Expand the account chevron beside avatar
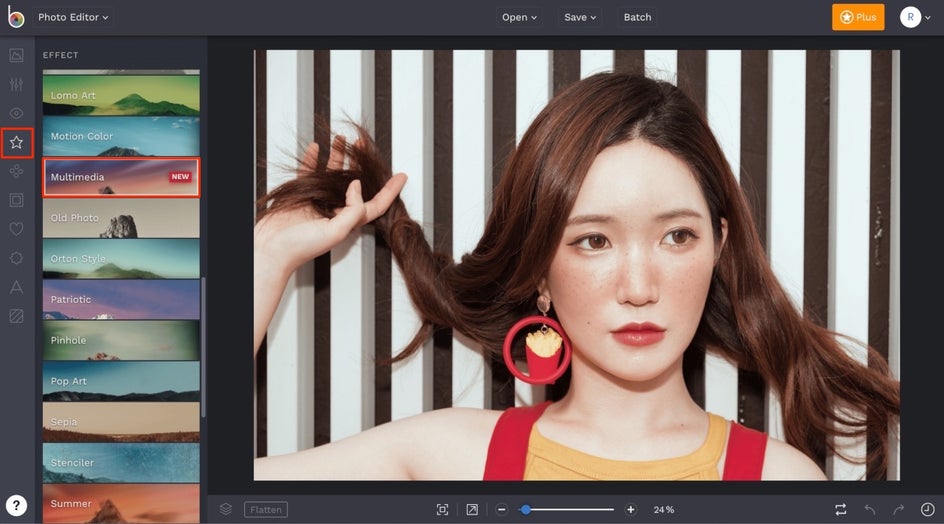The height and width of the screenshot is (524, 944). tap(928, 17)
